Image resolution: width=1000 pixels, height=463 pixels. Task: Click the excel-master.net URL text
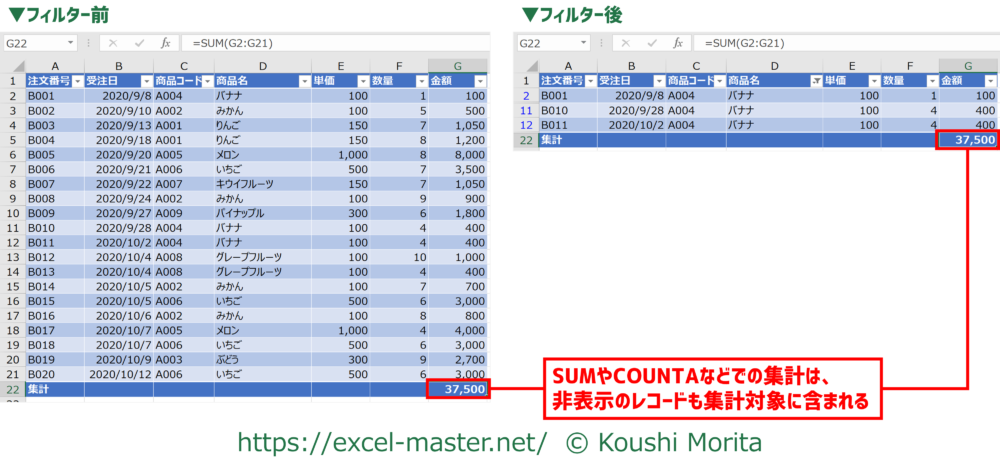click(391, 441)
